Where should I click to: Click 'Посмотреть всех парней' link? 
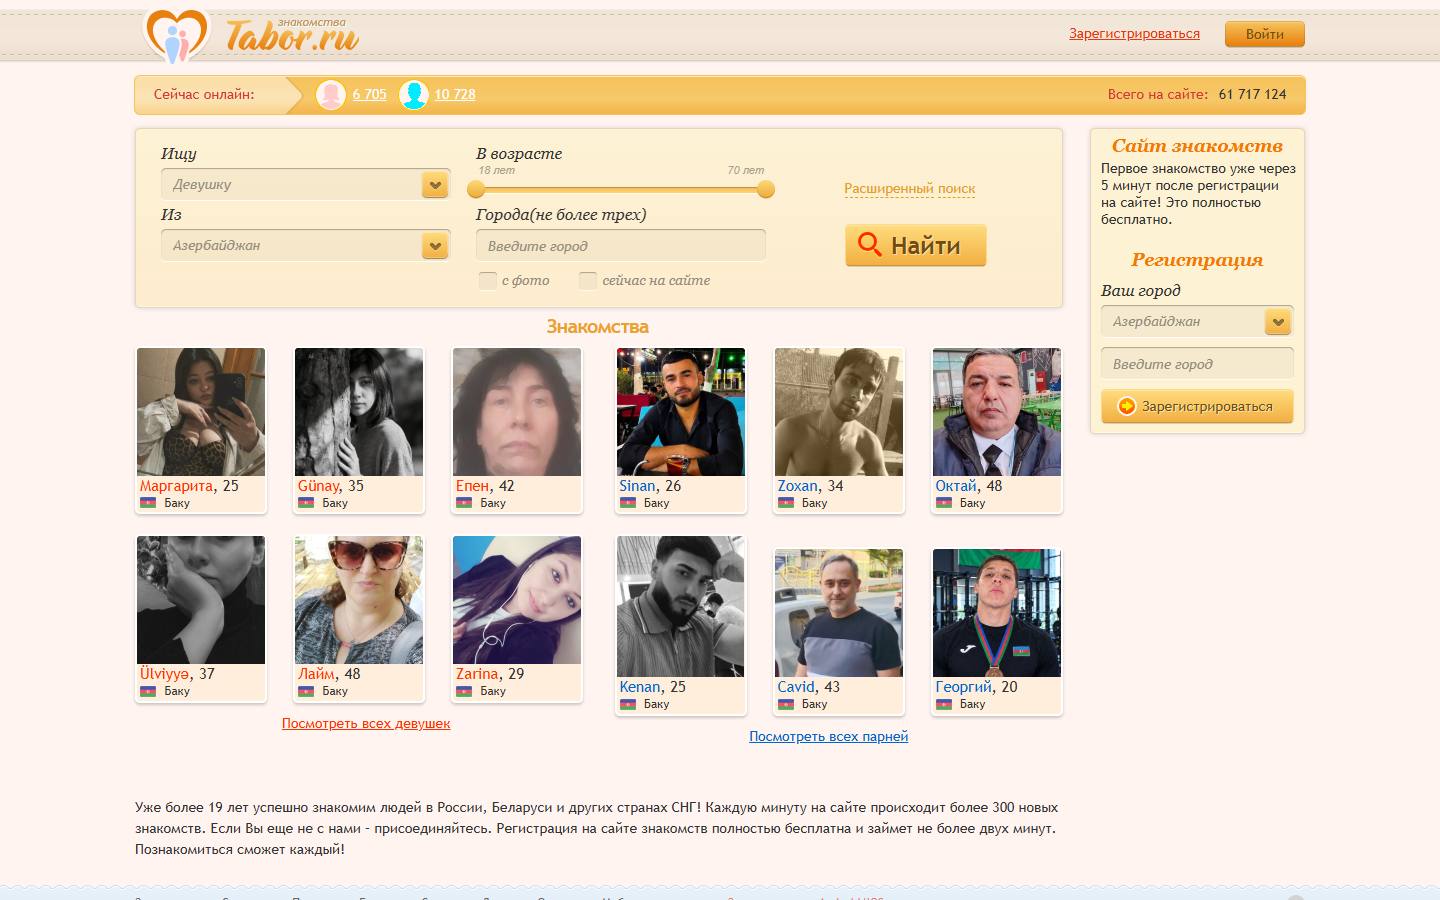click(829, 736)
